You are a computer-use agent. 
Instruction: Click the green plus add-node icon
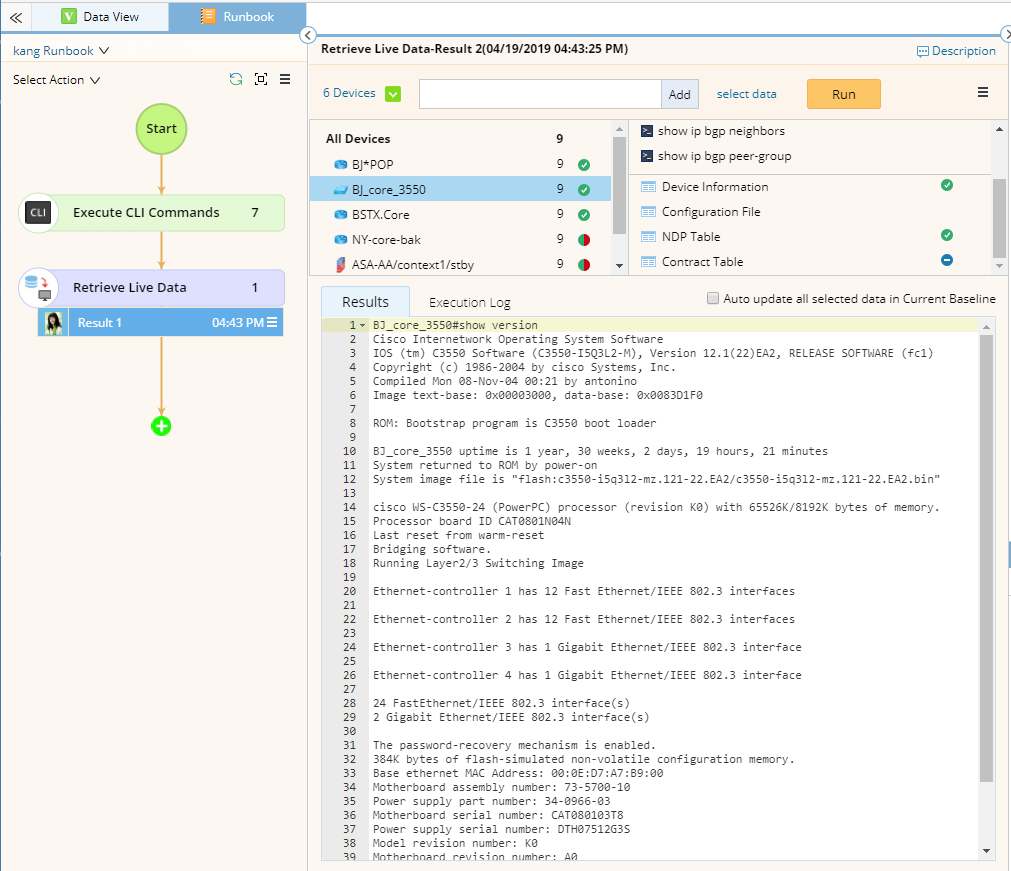tap(161, 426)
